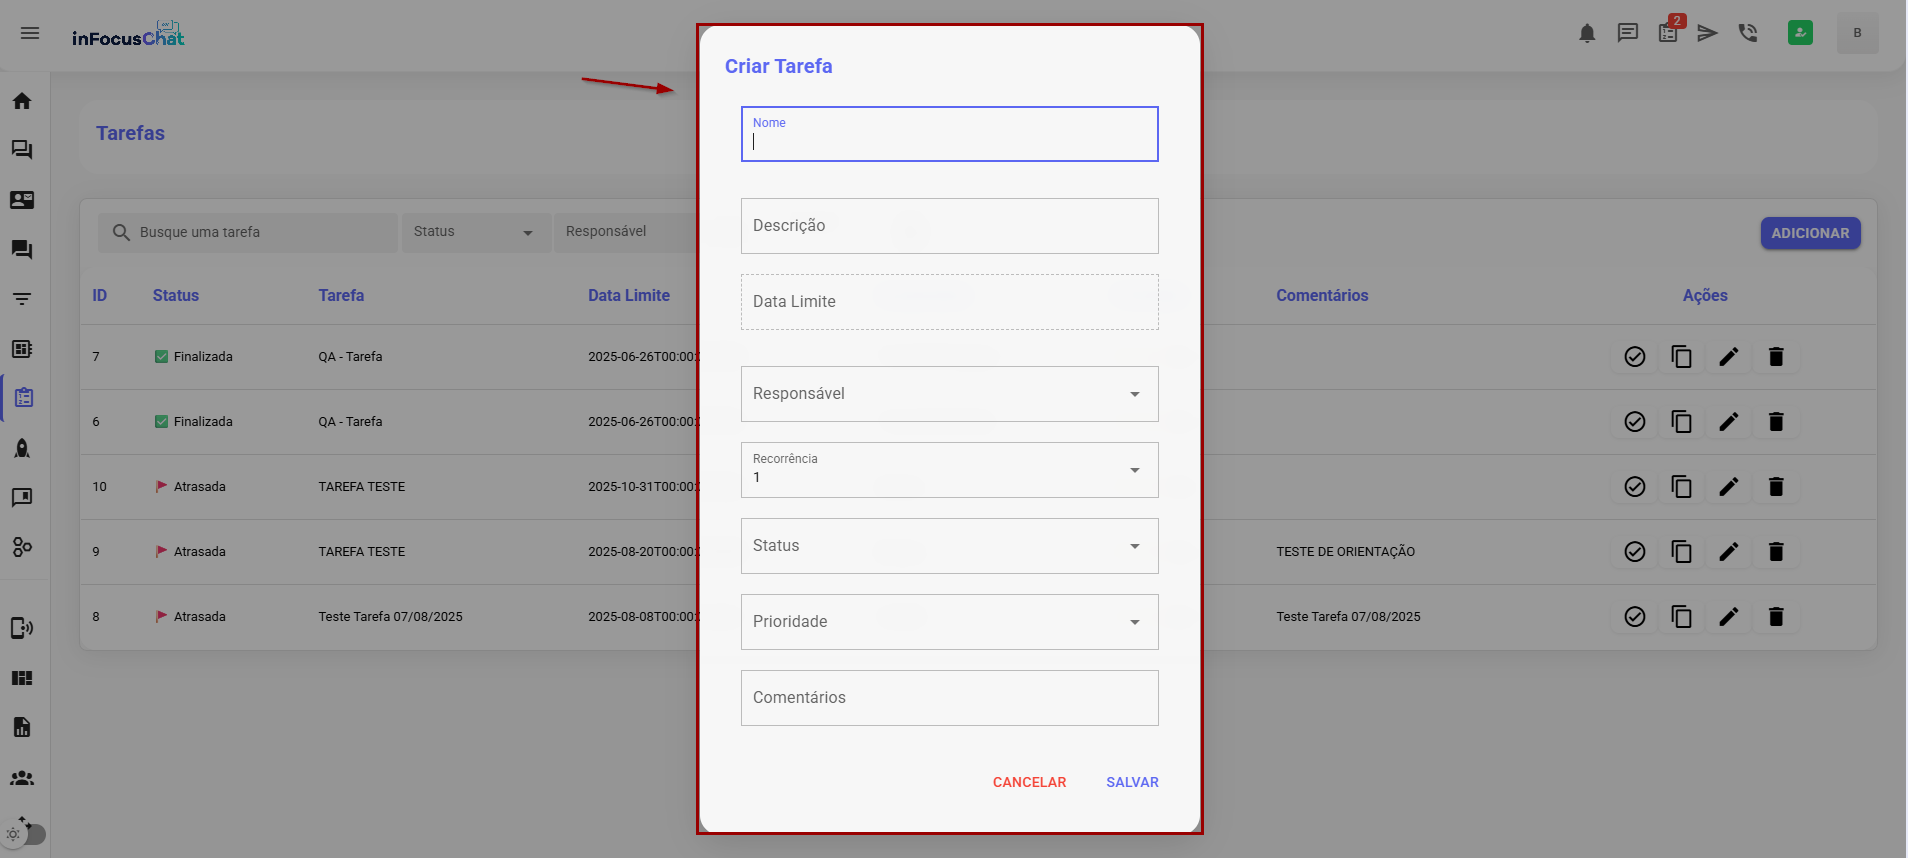
Task: Mark task 8 complete with check icon
Action: click(1635, 617)
